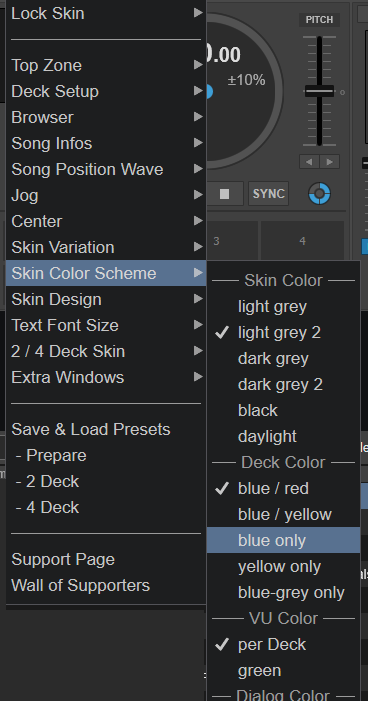Screen dimensions: 368x701
Task: Click the pitch fader handle
Action: (x=319, y=91)
